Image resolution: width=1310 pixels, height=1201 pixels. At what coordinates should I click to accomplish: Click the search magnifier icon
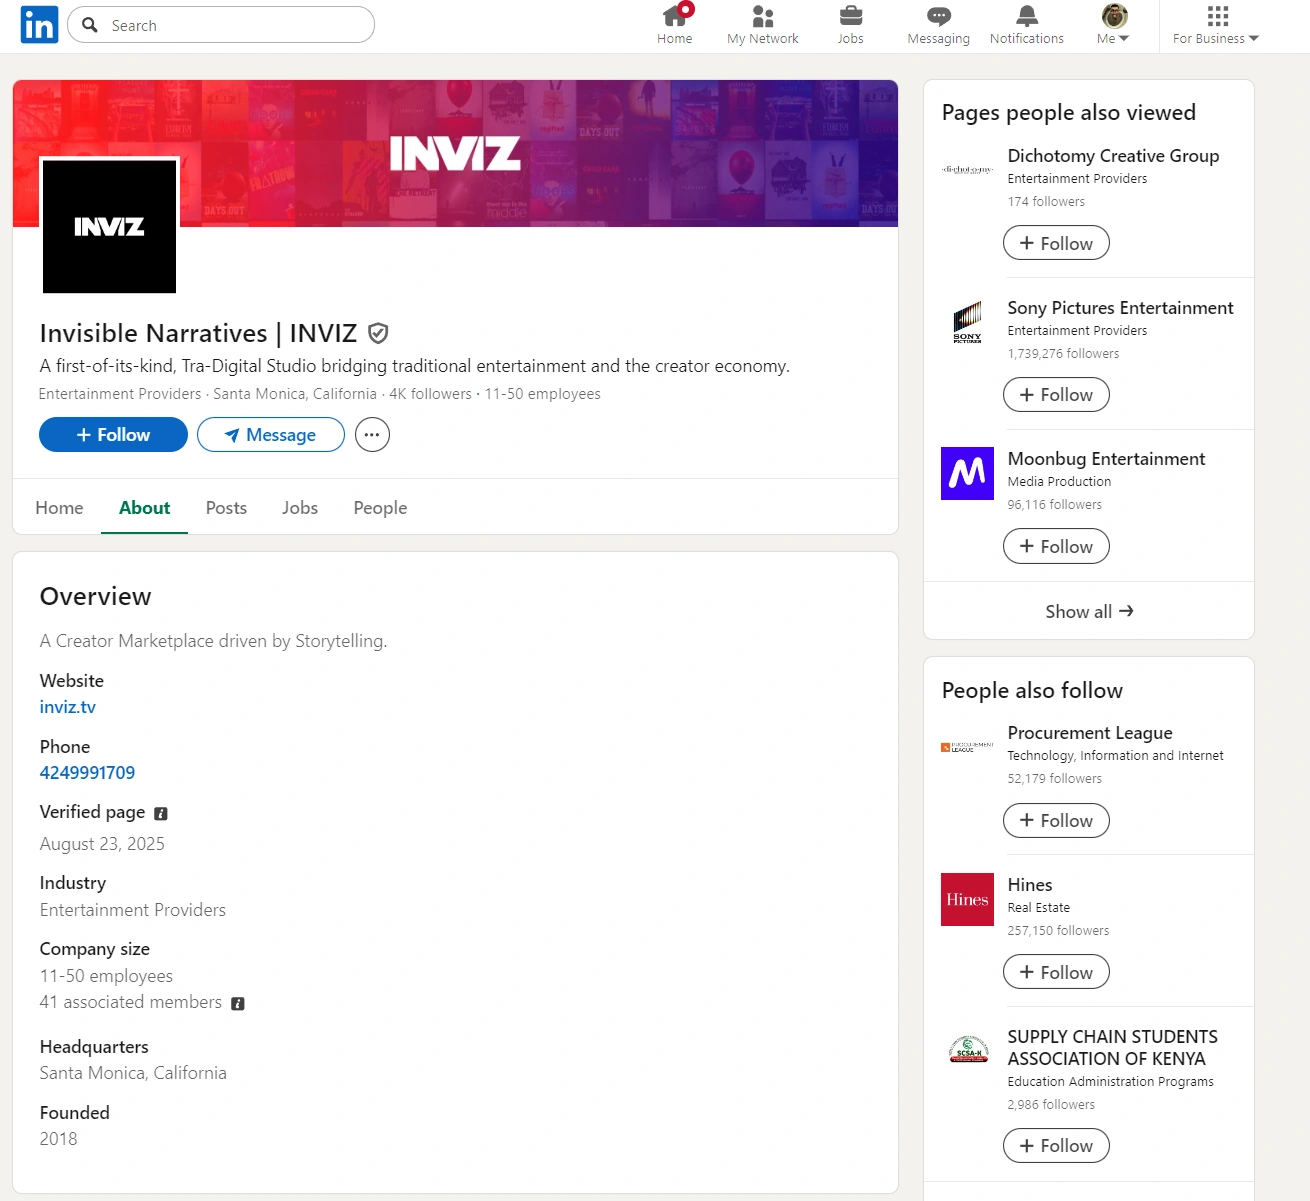(90, 25)
